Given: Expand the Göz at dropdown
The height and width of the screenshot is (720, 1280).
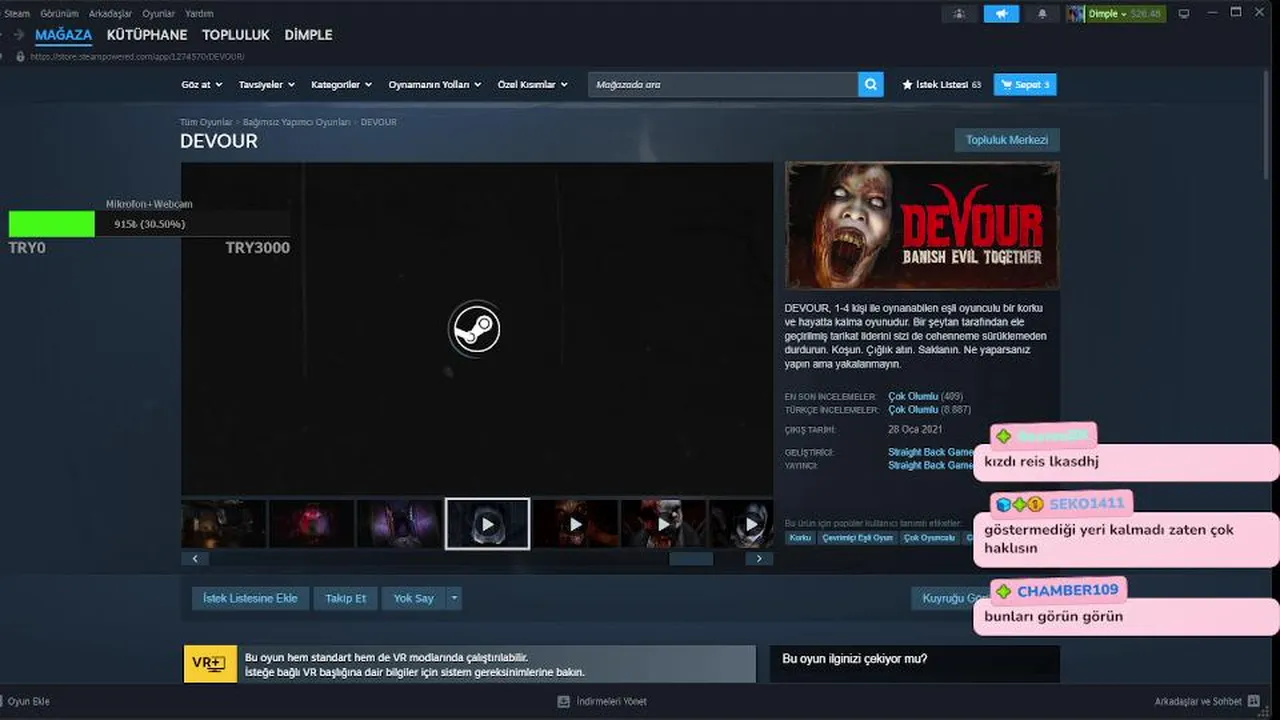Looking at the screenshot, I should click(x=202, y=85).
